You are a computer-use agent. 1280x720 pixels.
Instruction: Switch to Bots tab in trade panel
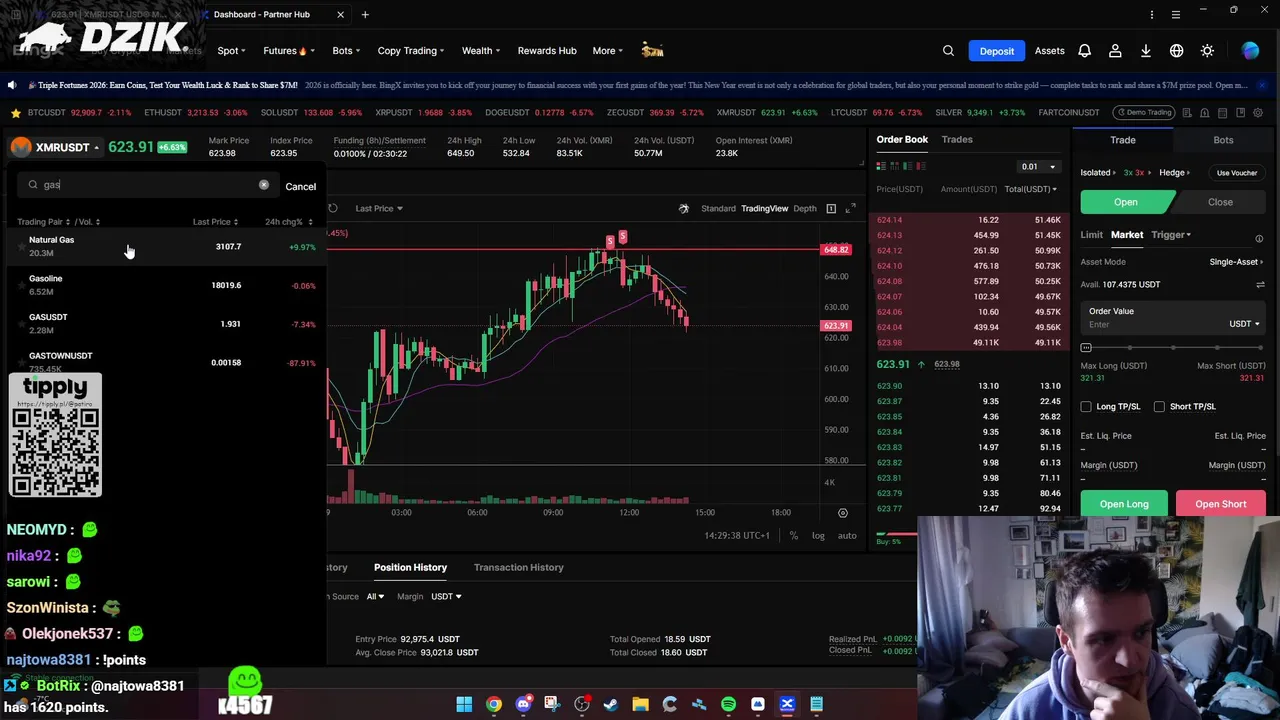1223,140
